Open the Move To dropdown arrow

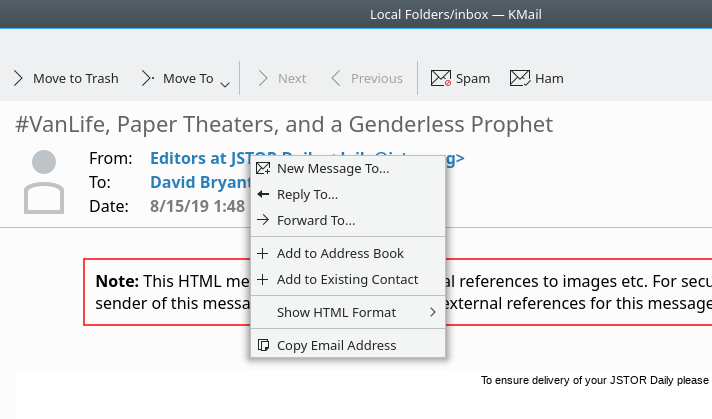(x=225, y=84)
